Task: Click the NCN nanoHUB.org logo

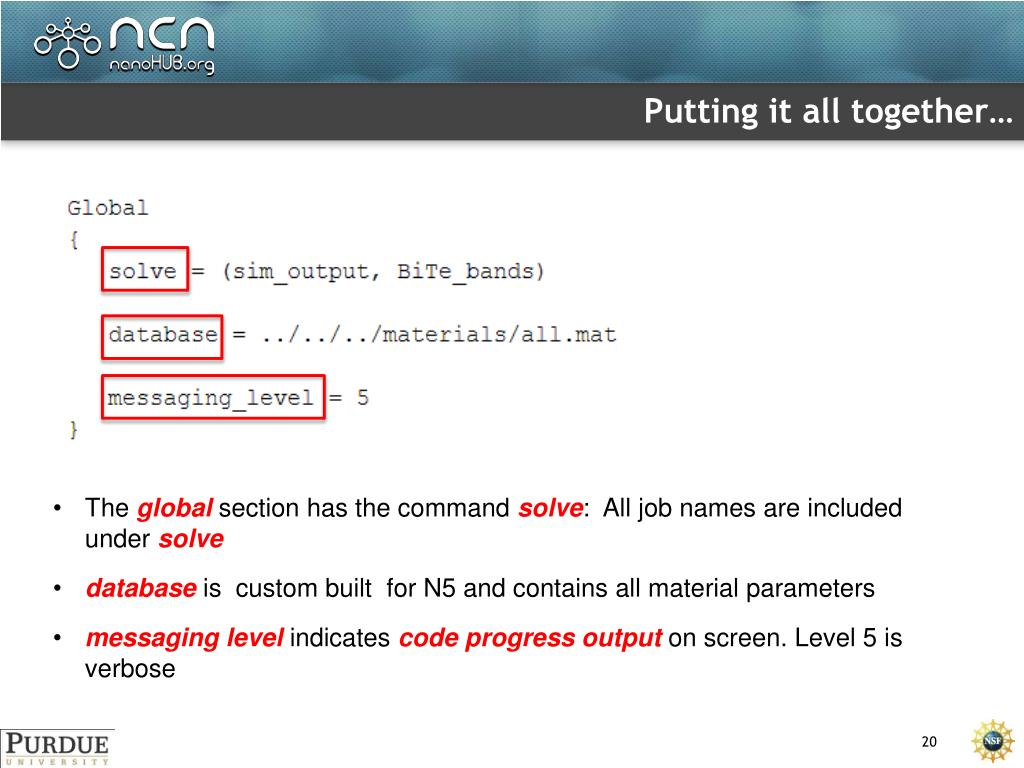Action: (124, 44)
